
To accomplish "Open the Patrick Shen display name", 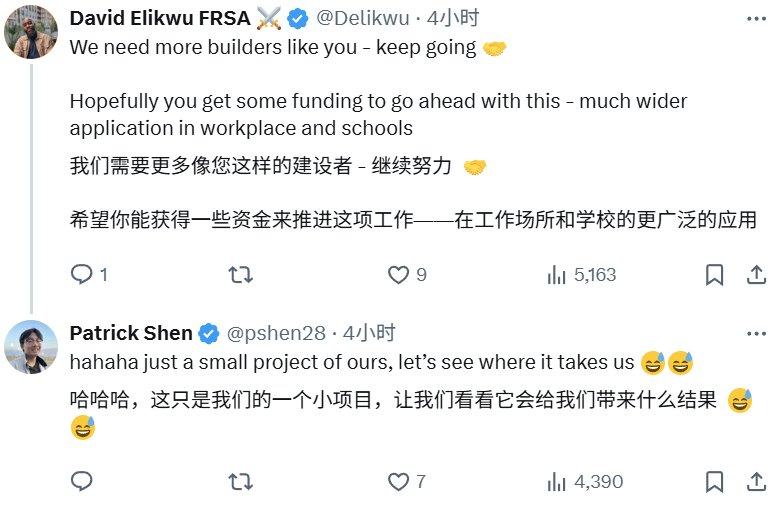I will 131,333.
